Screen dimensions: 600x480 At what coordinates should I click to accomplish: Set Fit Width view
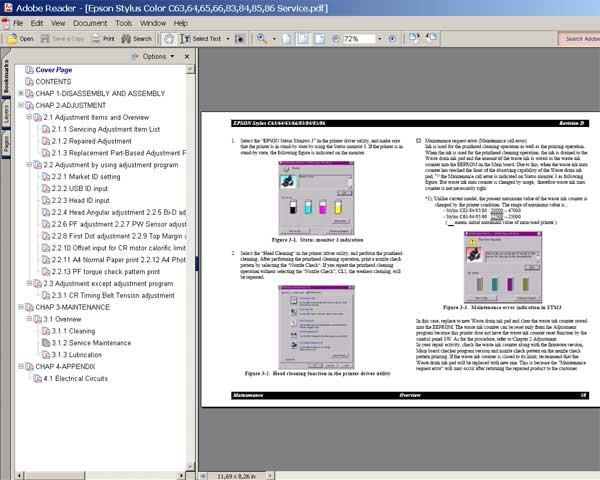pyautogui.click(x=320, y=39)
